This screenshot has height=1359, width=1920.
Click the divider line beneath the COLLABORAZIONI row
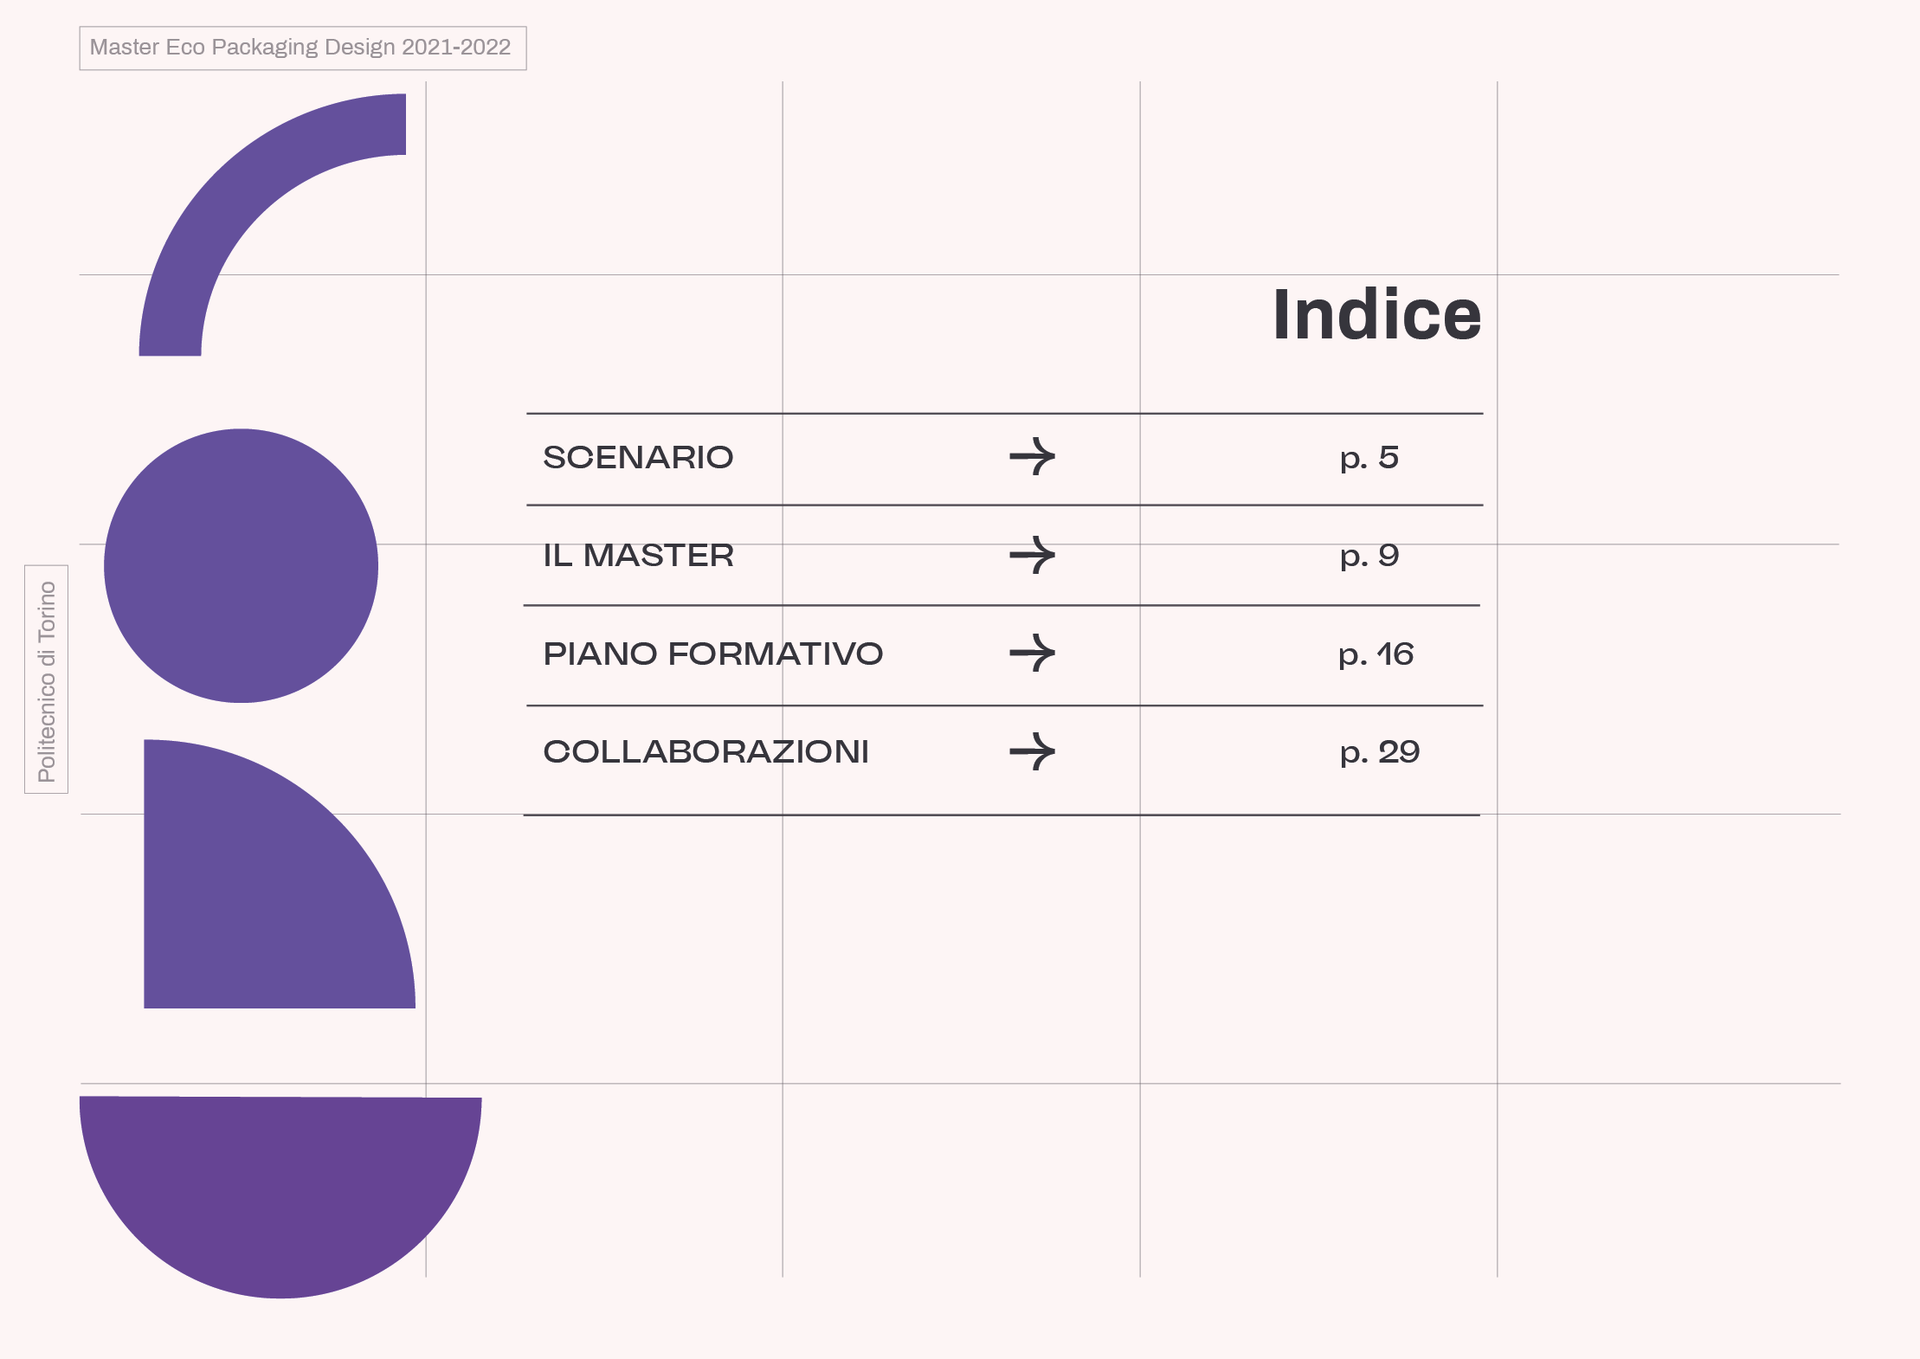[1000, 815]
